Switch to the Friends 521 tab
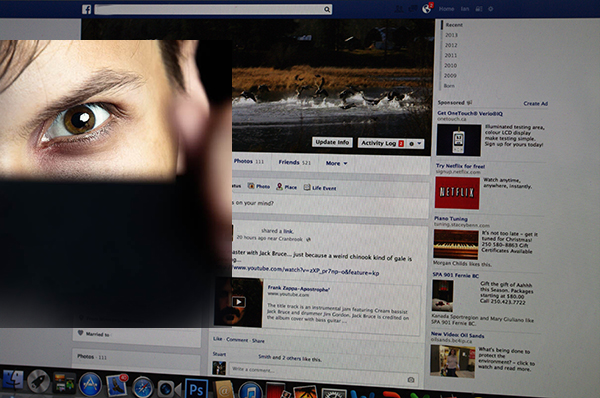Viewport: 600px width, 398px height. [x=294, y=162]
